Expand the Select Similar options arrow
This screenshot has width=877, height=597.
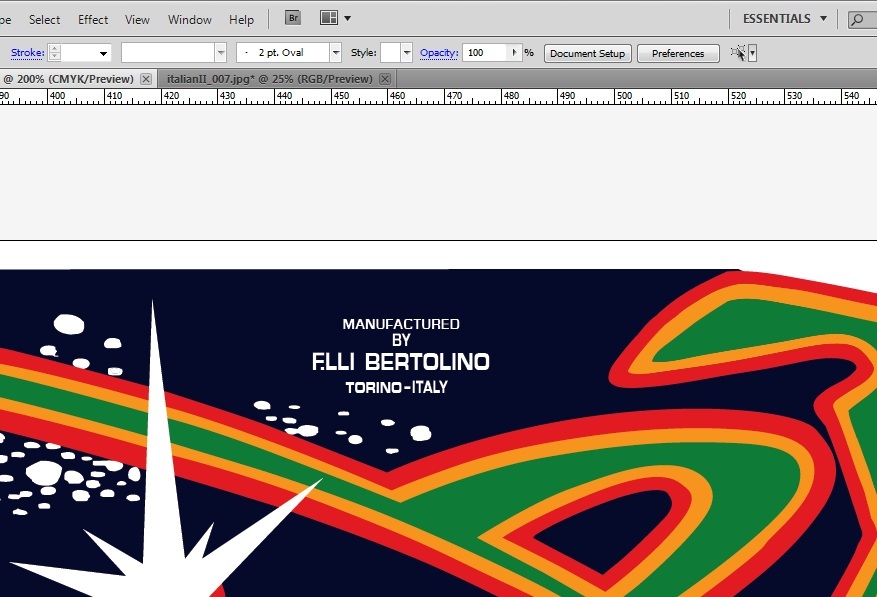[752, 53]
